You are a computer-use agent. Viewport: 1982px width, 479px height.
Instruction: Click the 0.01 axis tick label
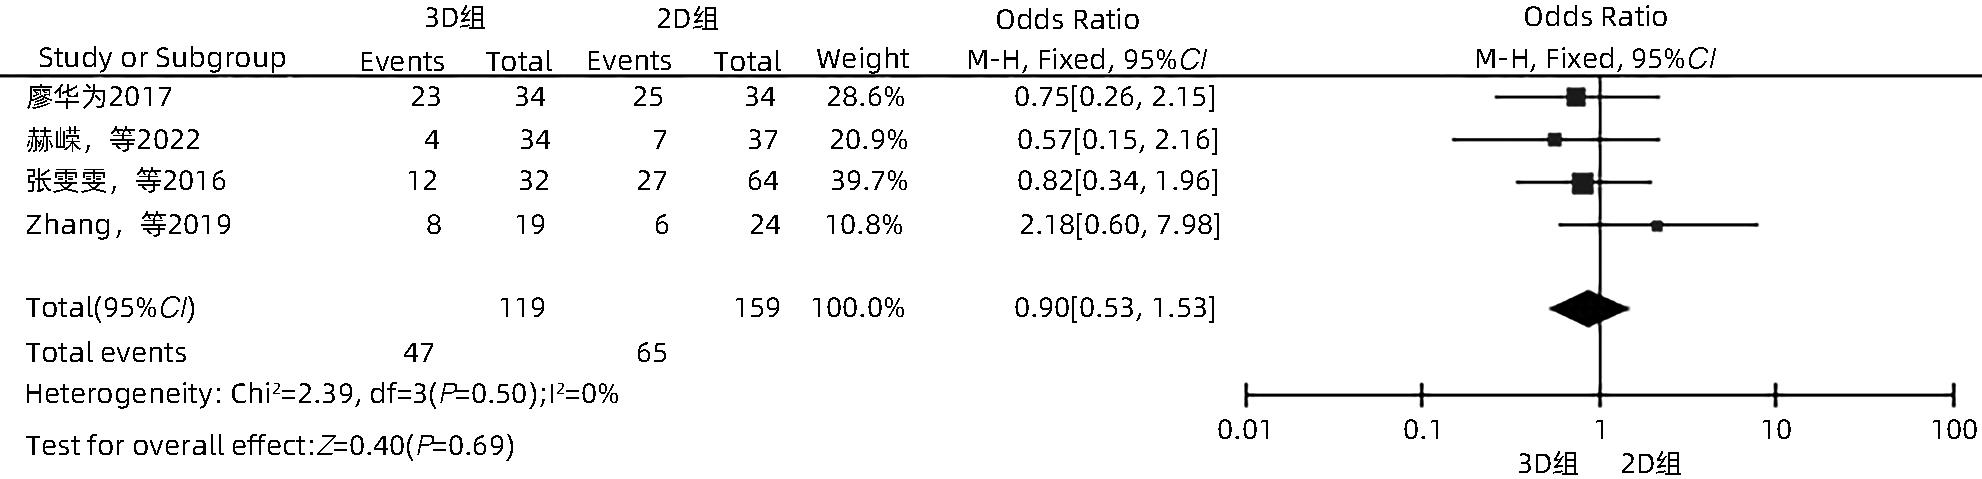1245,431
